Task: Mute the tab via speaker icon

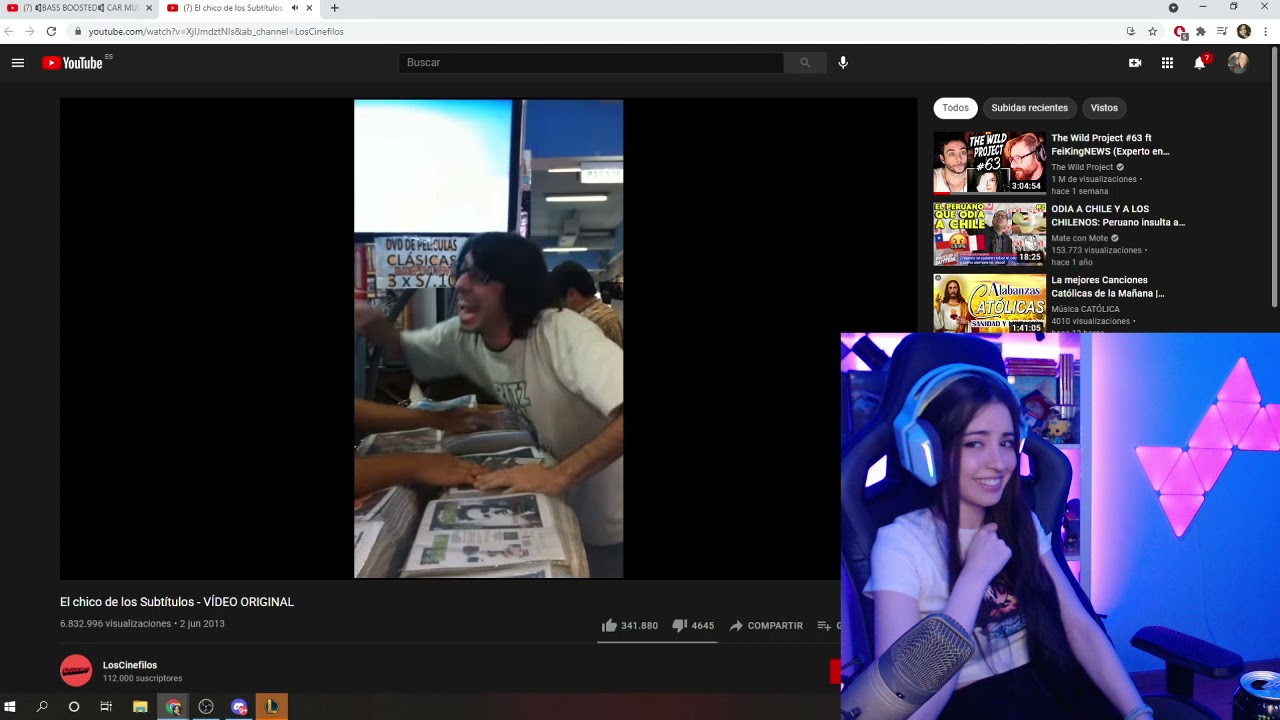Action: pos(295,8)
